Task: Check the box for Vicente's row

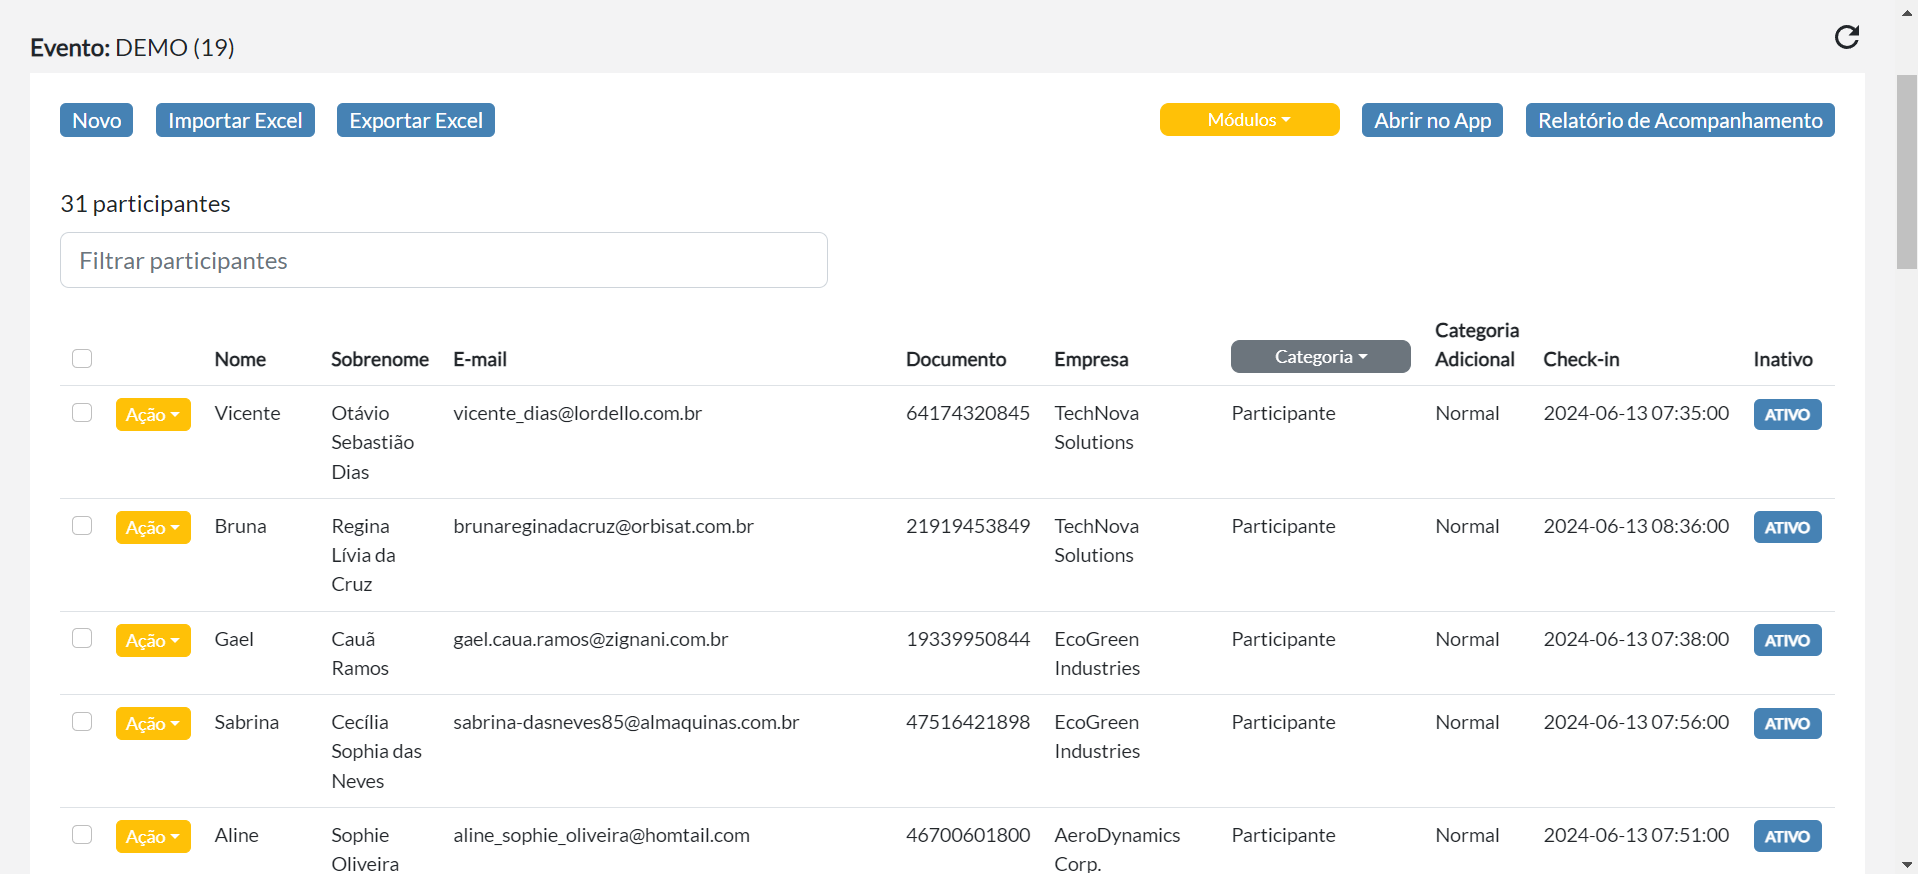Action: click(x=82, y=412)
